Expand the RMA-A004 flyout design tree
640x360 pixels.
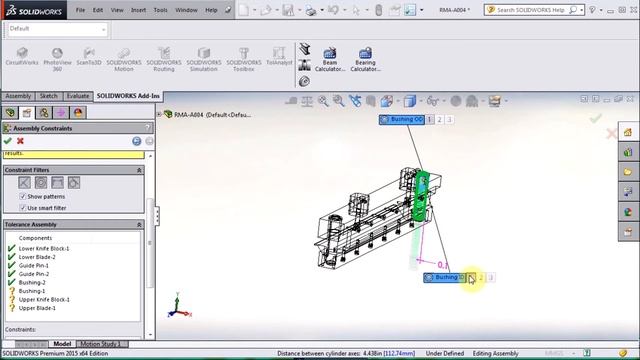[159, 115]
